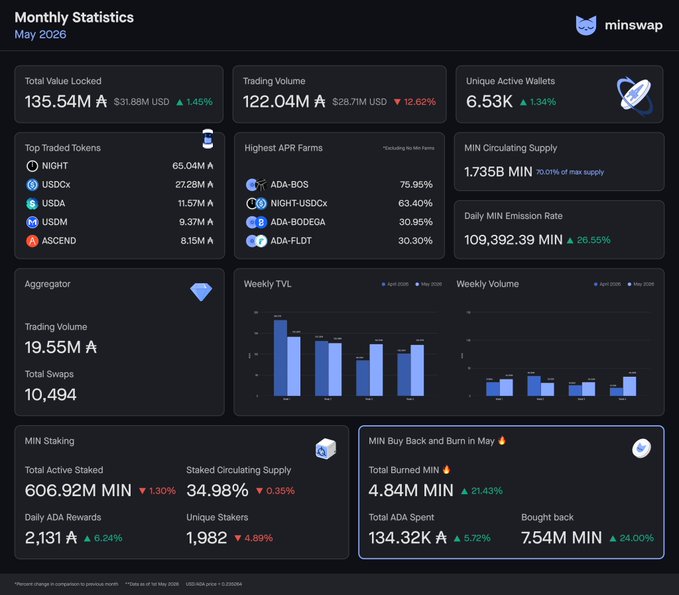The height and width of the screenshot is (595, 679).
Task: Click the '4.84M MIN' total burned value
Action: point(411,491)
